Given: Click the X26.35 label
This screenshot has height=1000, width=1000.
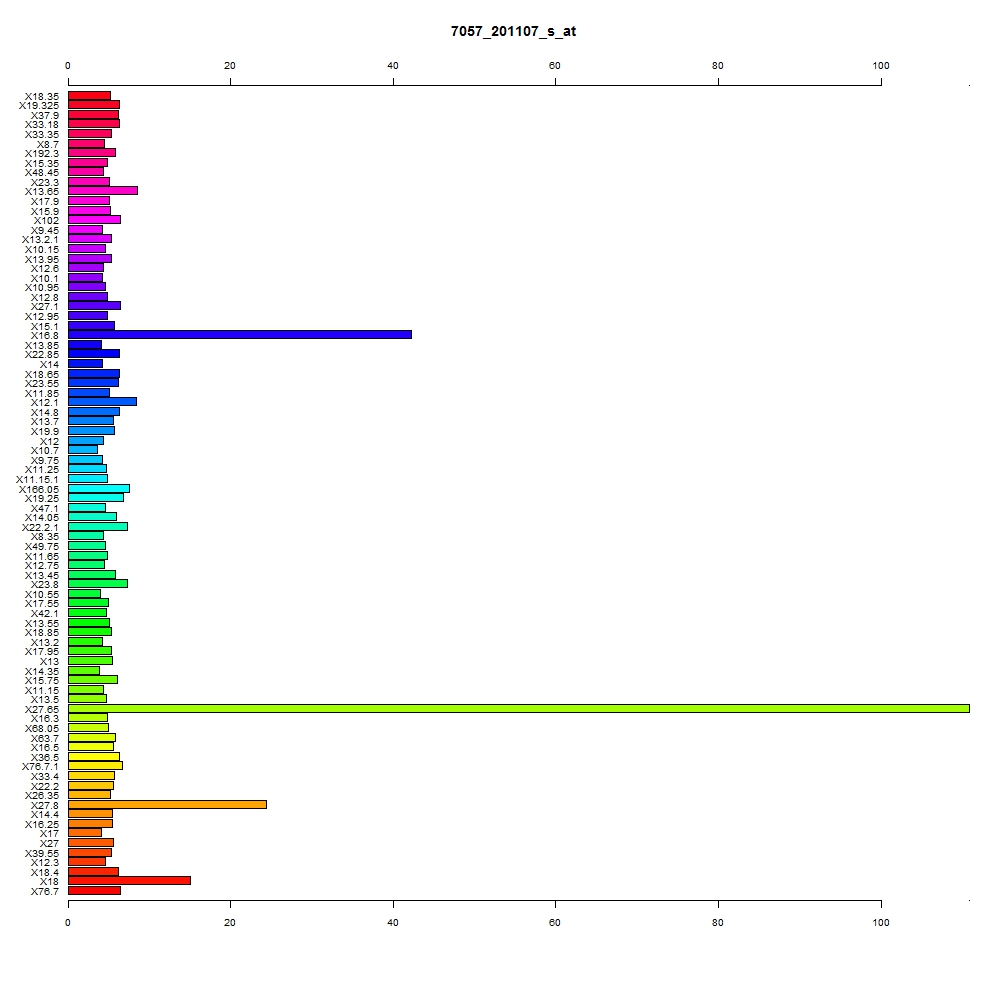Looking at the screenshot, I should [41, 795].
